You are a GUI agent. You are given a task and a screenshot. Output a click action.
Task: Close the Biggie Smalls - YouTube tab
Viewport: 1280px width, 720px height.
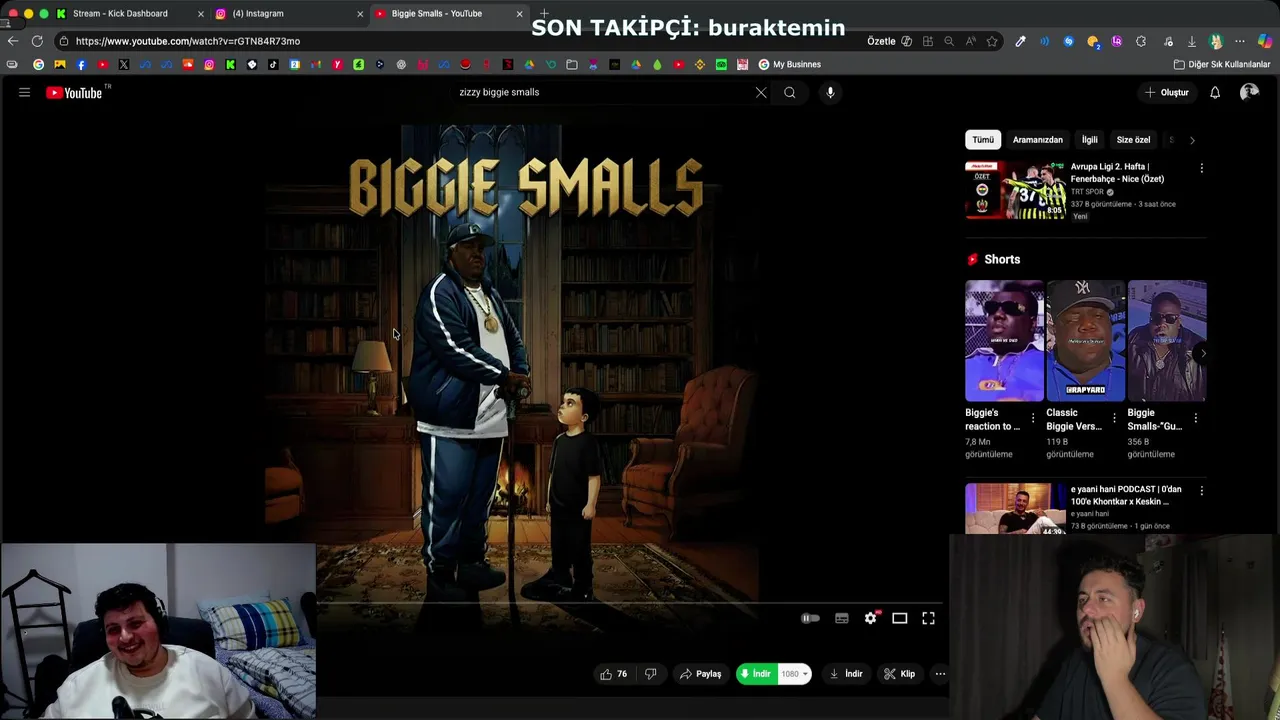click(x=519, y=14)
